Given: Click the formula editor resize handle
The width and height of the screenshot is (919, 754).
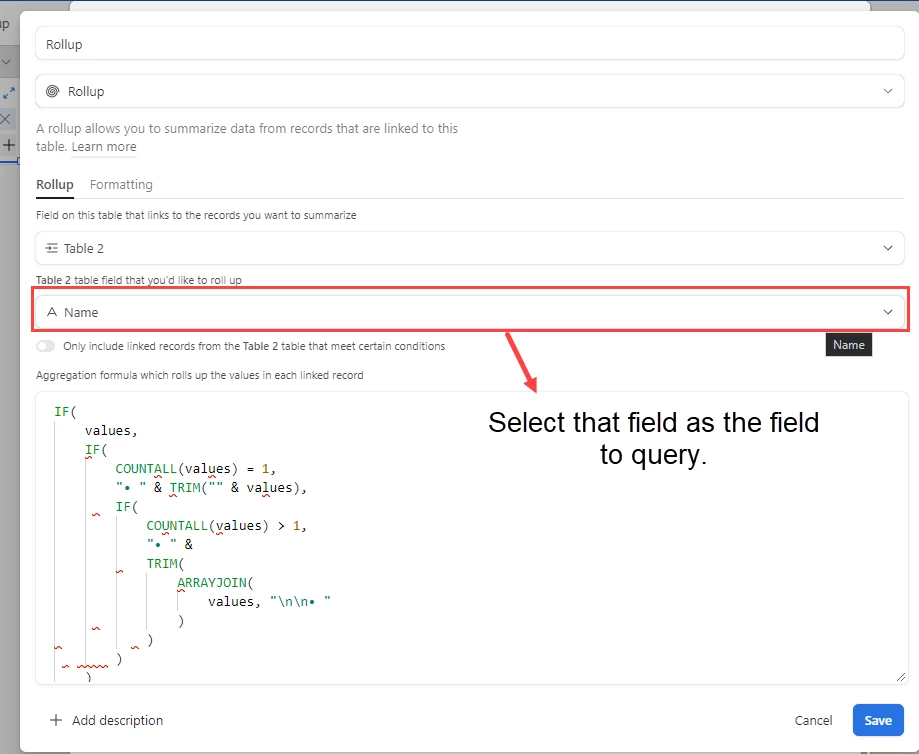Looking at the screenshot, I should click(x=900, y=677).
